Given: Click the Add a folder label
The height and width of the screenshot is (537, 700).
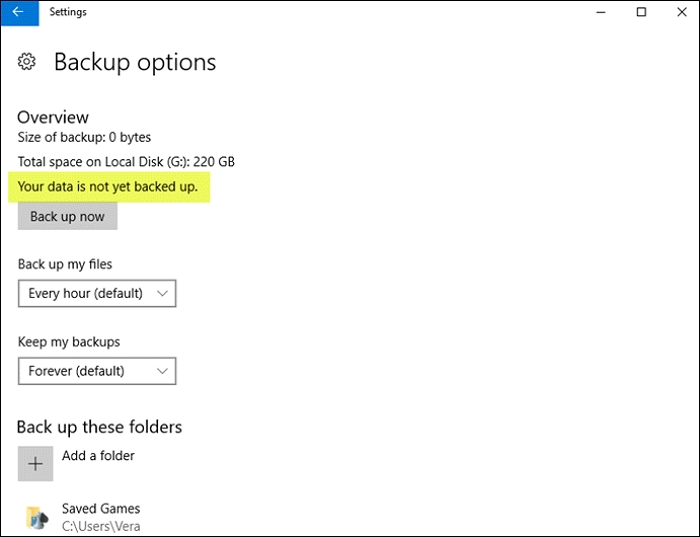Looking at the screenshot, I should click(98, 456).
